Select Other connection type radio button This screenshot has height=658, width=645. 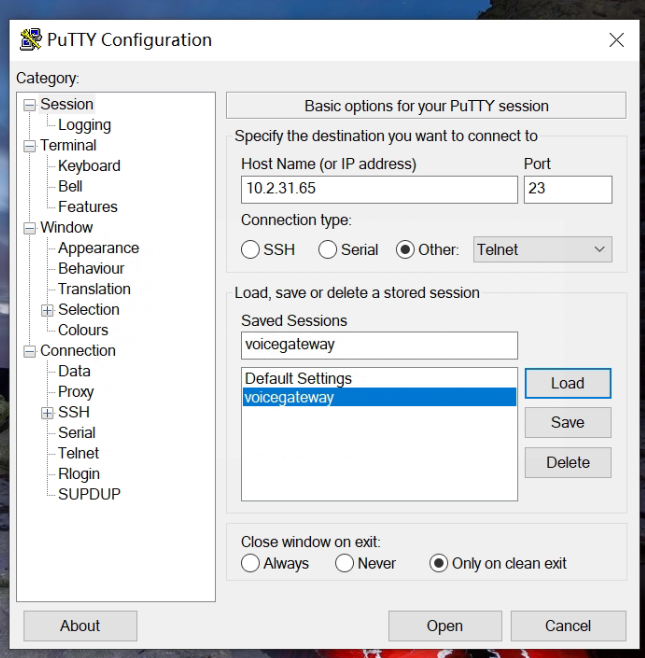coord(405,250)
